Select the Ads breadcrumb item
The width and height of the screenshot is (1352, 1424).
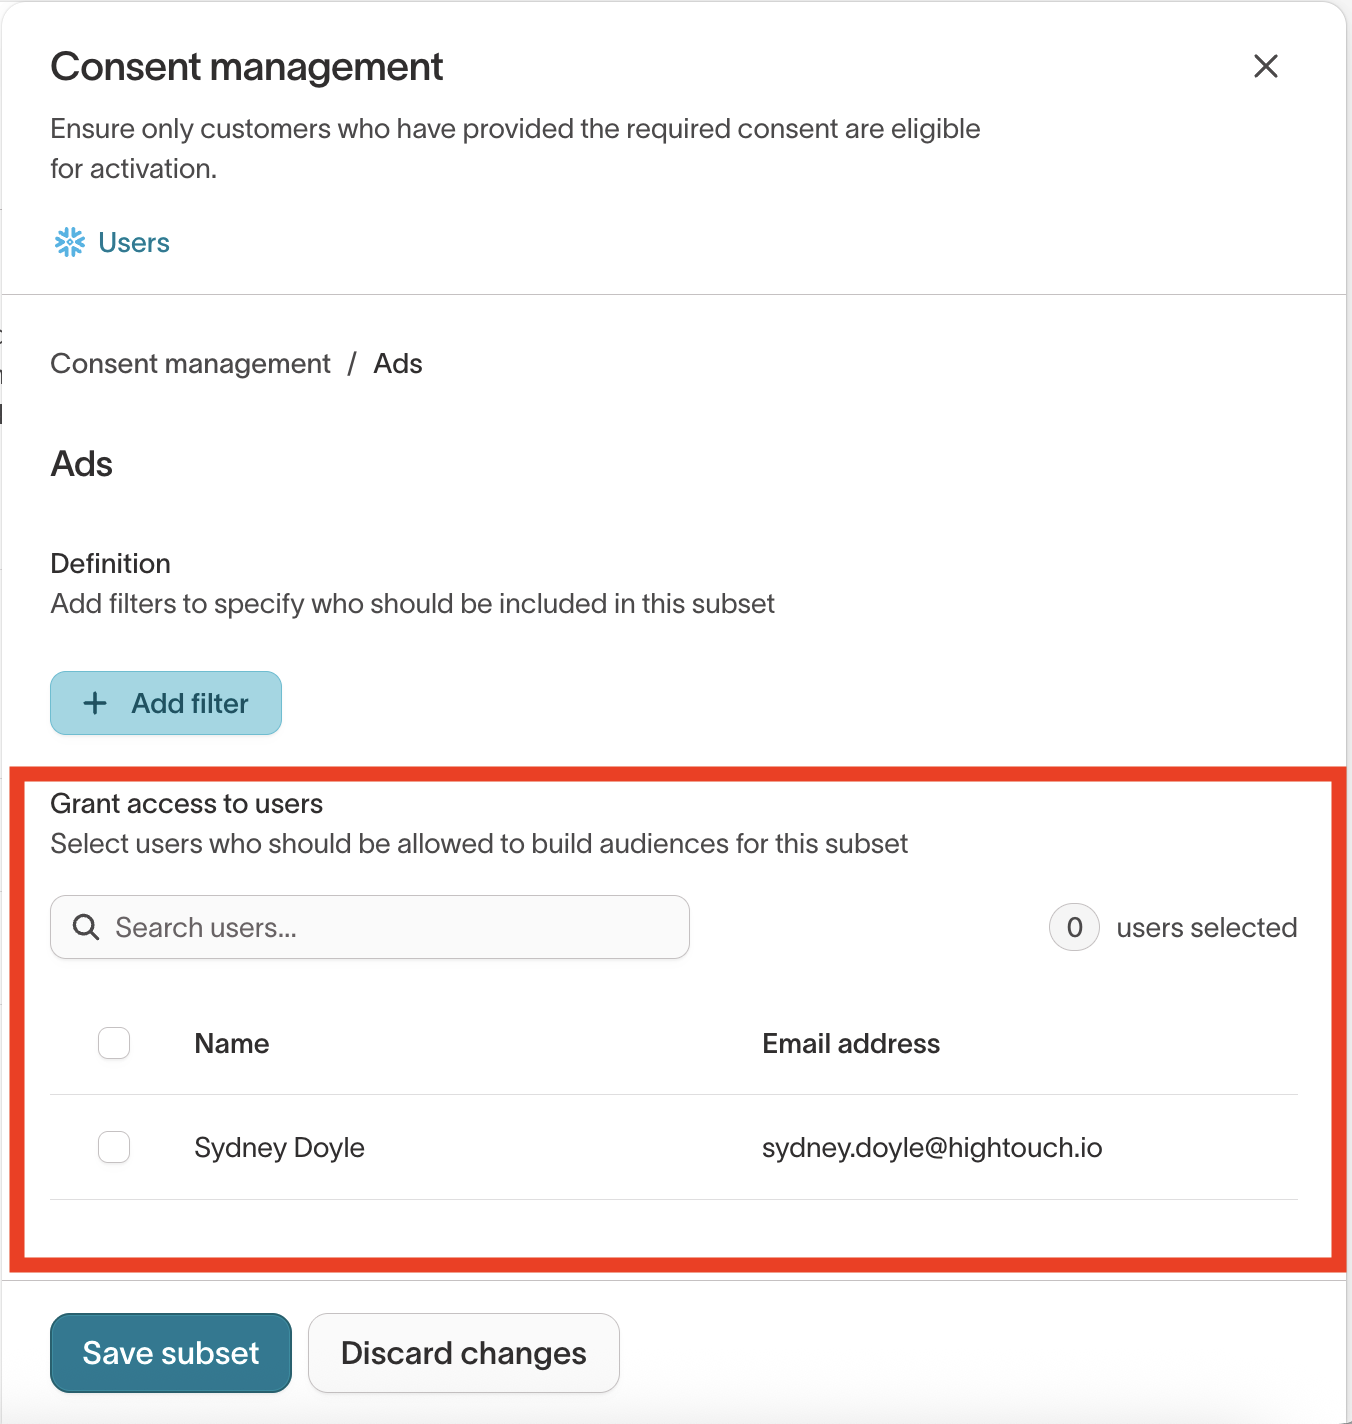coord(398,364)
